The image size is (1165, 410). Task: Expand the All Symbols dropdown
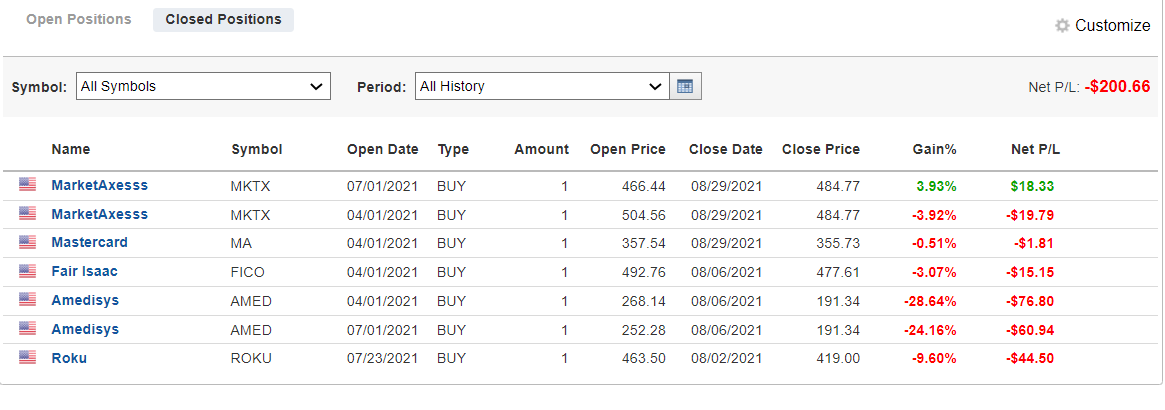(x=204, y=86)
